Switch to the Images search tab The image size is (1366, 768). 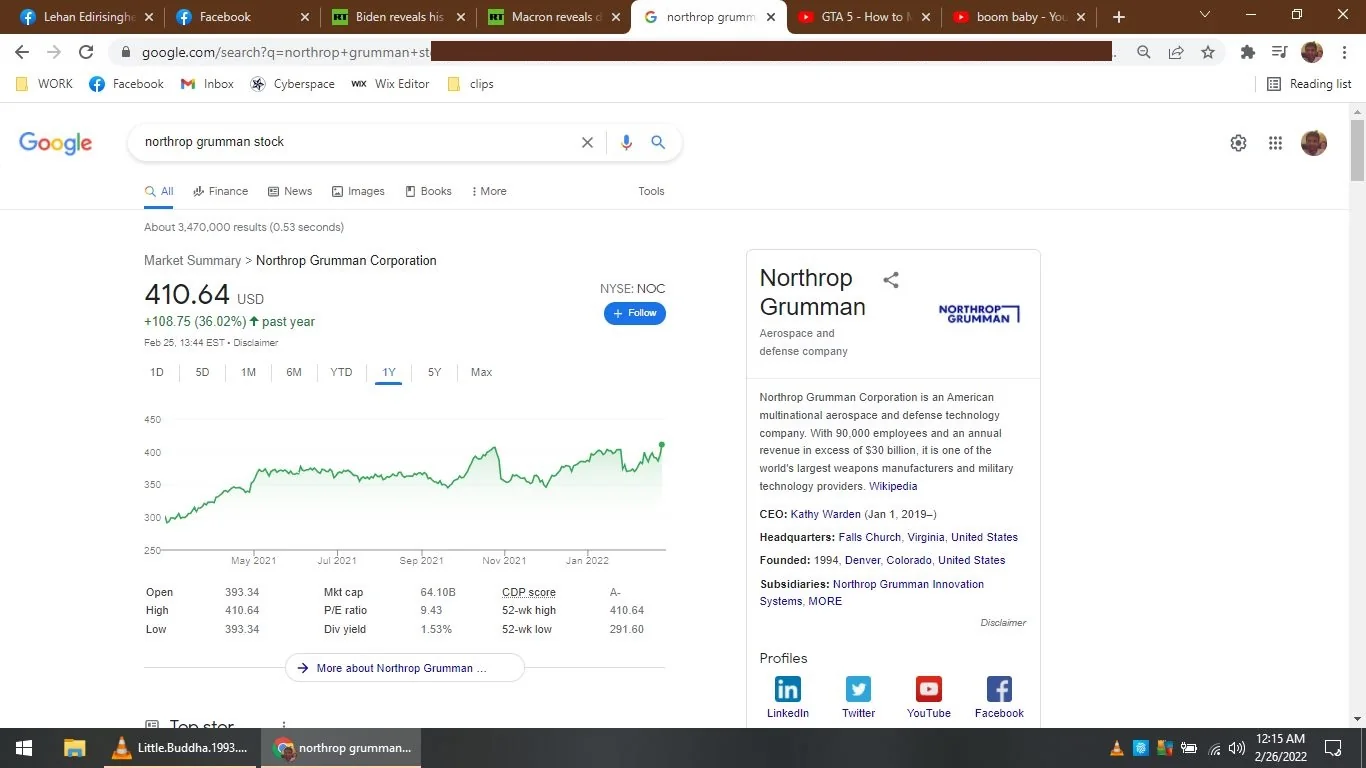[358, 191]
